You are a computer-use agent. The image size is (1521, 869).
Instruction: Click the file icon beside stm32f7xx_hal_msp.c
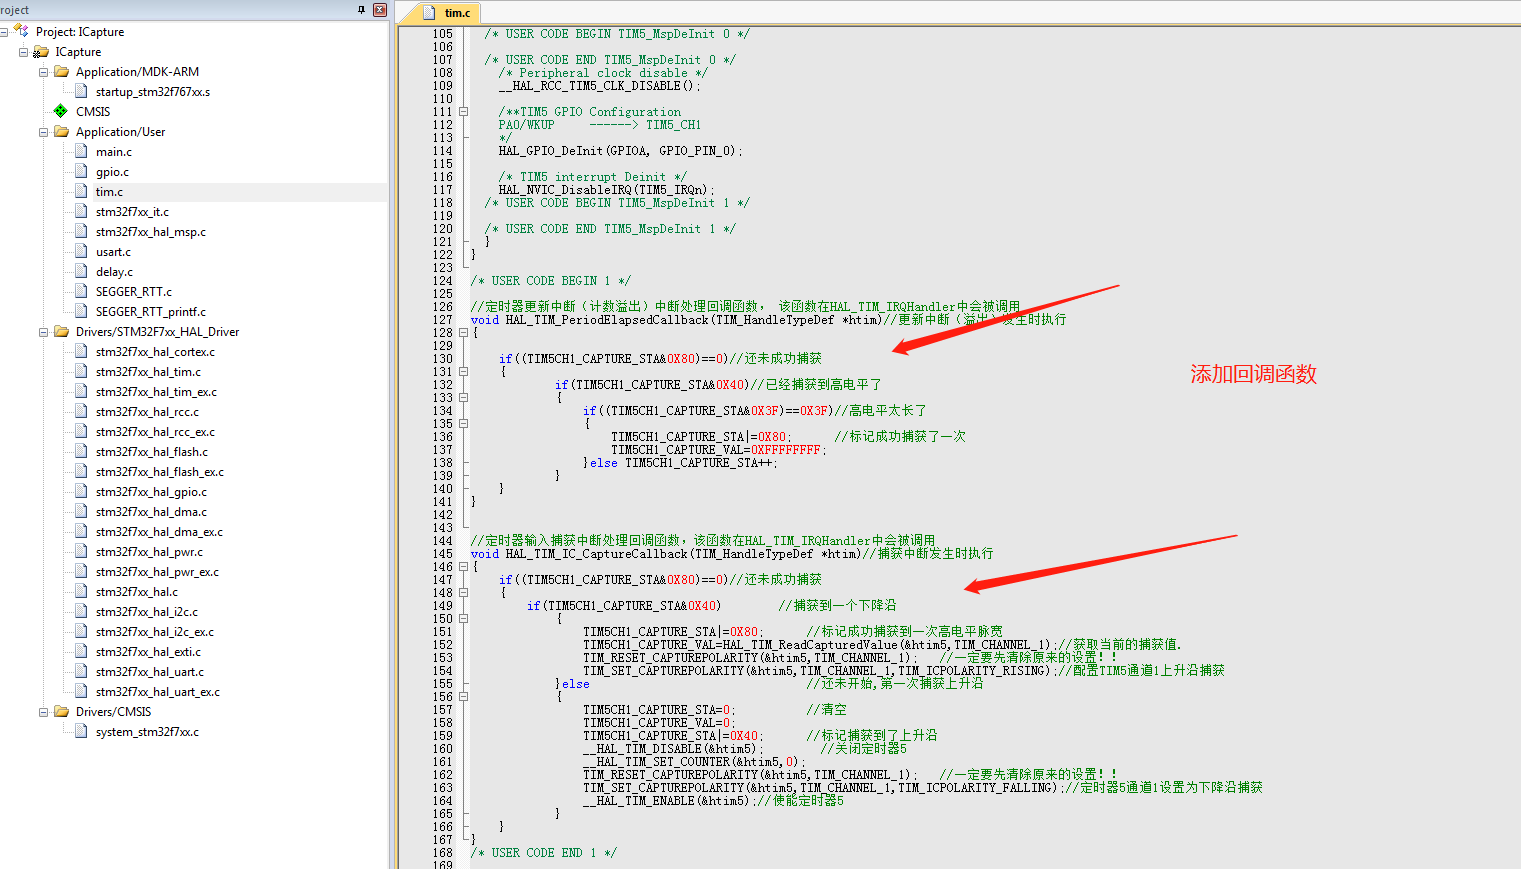pyautogui.click(x=81, y=231)
